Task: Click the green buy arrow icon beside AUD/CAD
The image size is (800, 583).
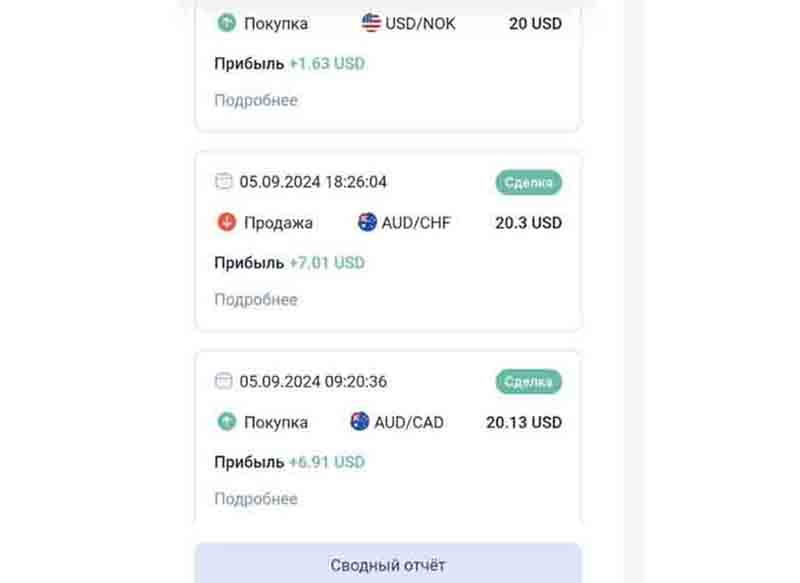Action: 226,421
